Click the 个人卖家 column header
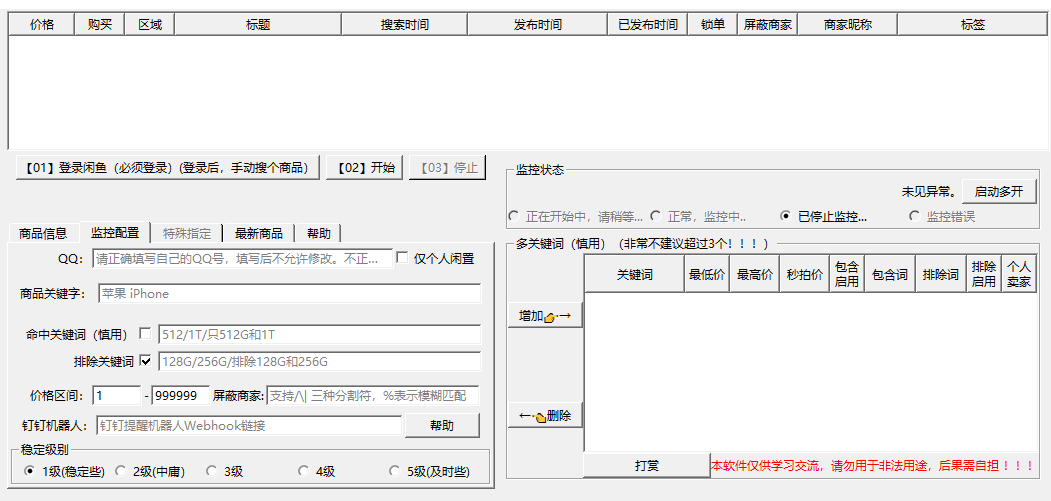The width and height of the screenshot is (1051, 501). point(1019,274)
